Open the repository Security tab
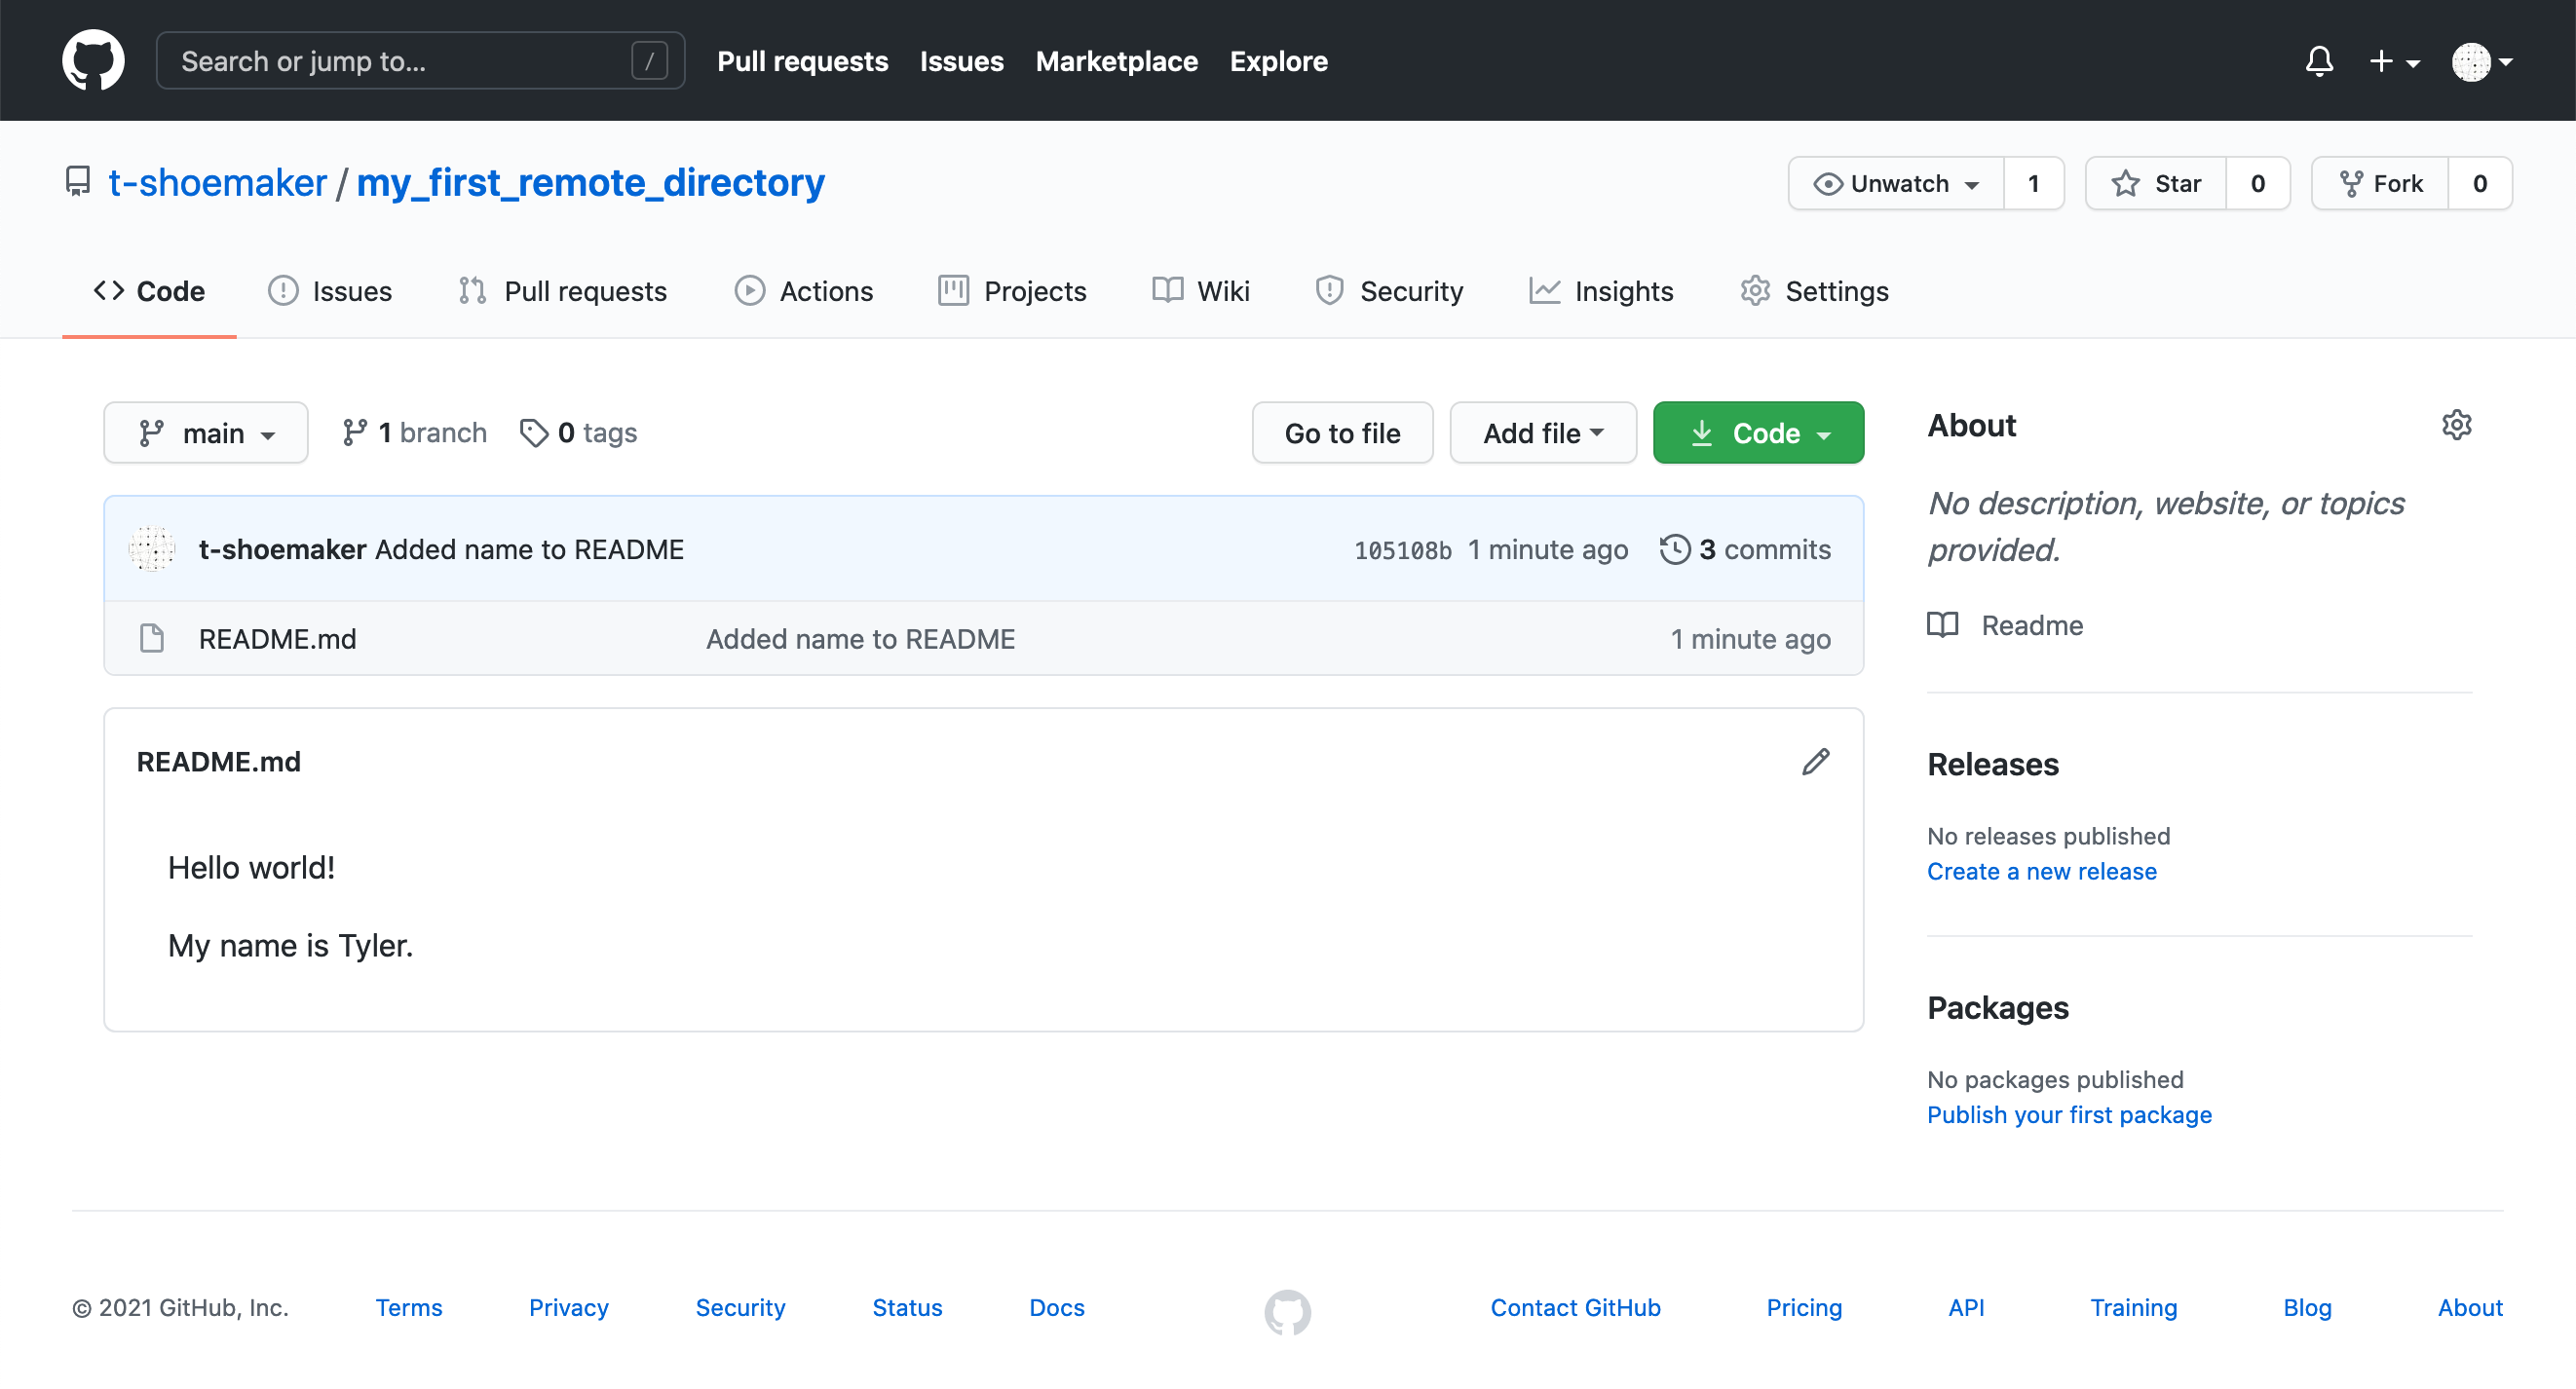This screenshot has width=2576, height=1389. 1389,291
